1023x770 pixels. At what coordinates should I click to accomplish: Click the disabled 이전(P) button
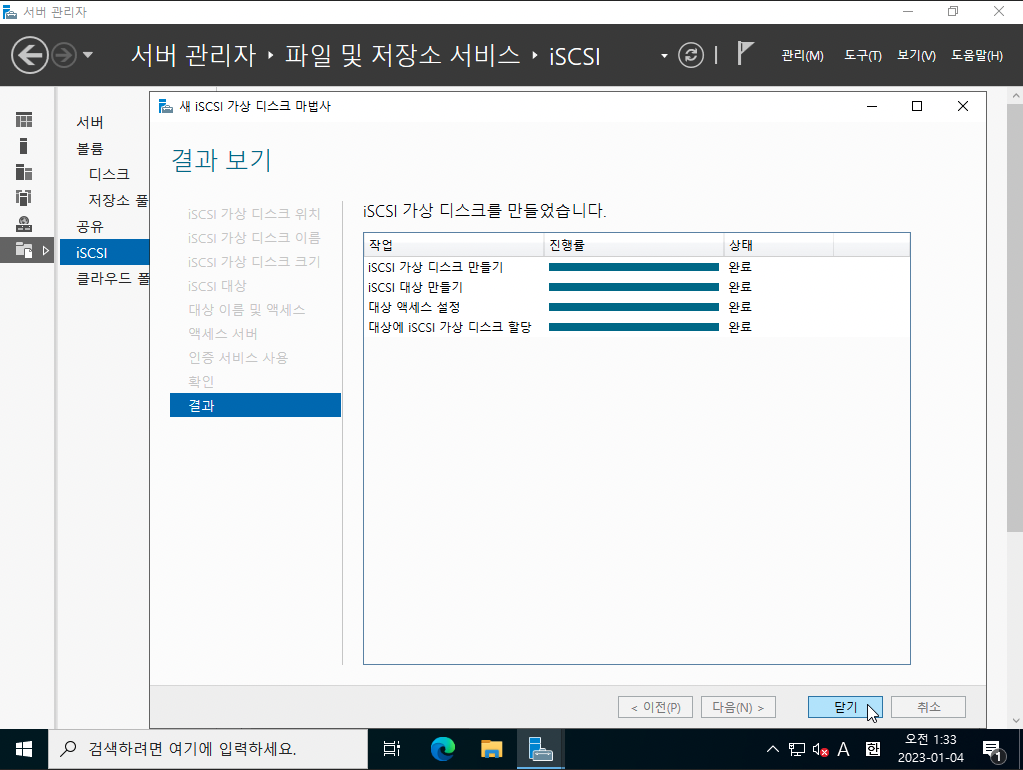tap(655, 707)
